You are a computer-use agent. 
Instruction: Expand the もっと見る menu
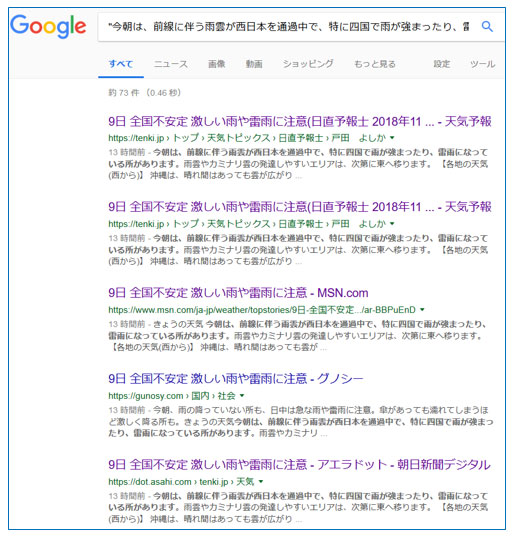(375, 64)
